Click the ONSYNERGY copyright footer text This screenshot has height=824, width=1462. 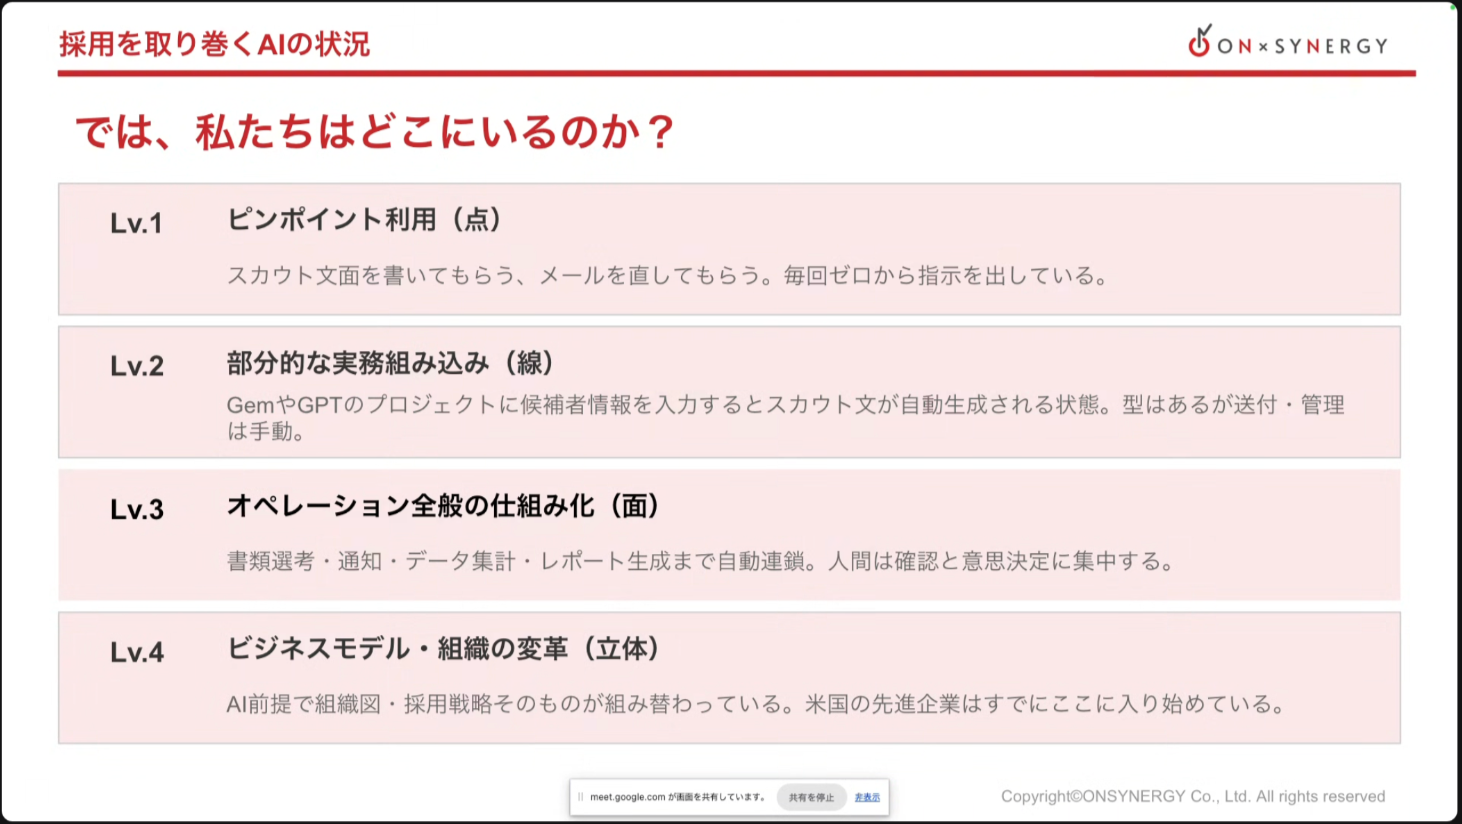coord(1193,796)
